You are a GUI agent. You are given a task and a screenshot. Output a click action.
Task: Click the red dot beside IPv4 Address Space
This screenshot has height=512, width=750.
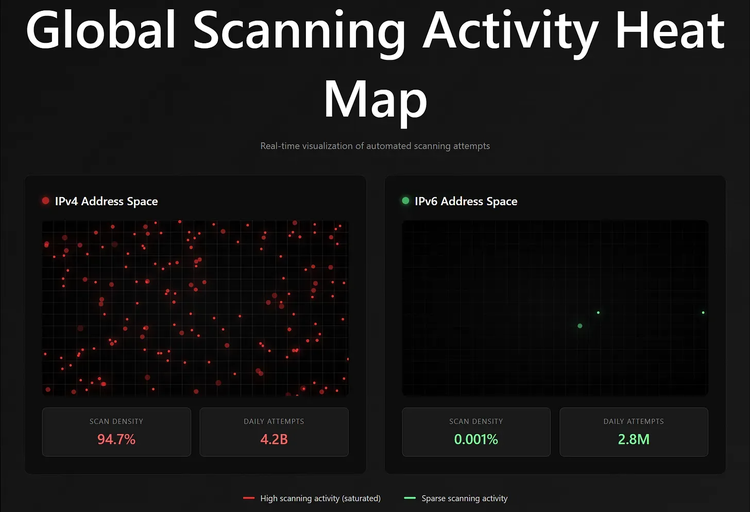pyautogui.click(x=45, y=201)
